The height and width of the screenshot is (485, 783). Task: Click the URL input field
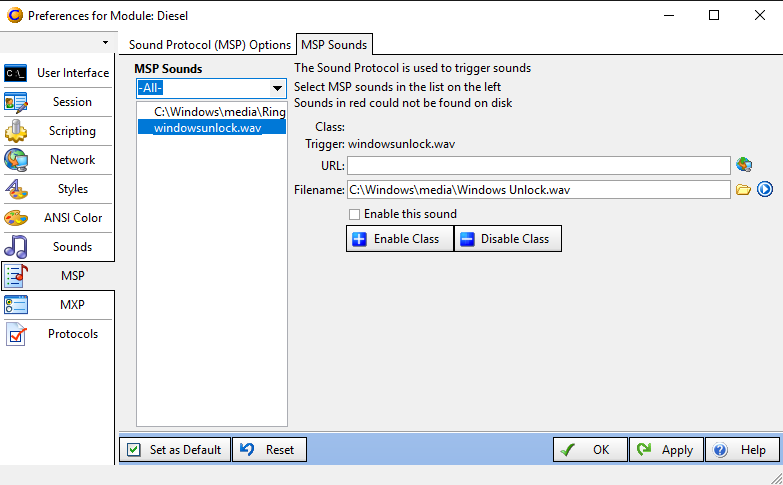[539, 165]
